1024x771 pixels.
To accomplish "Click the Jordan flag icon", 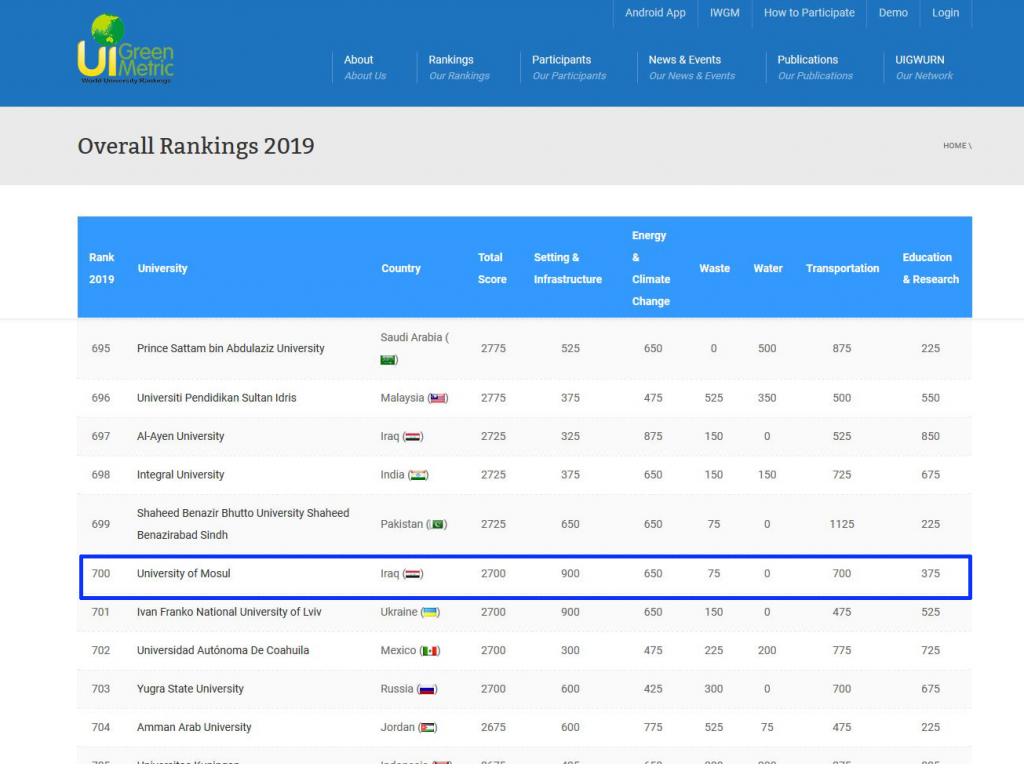I will (427, 728).
